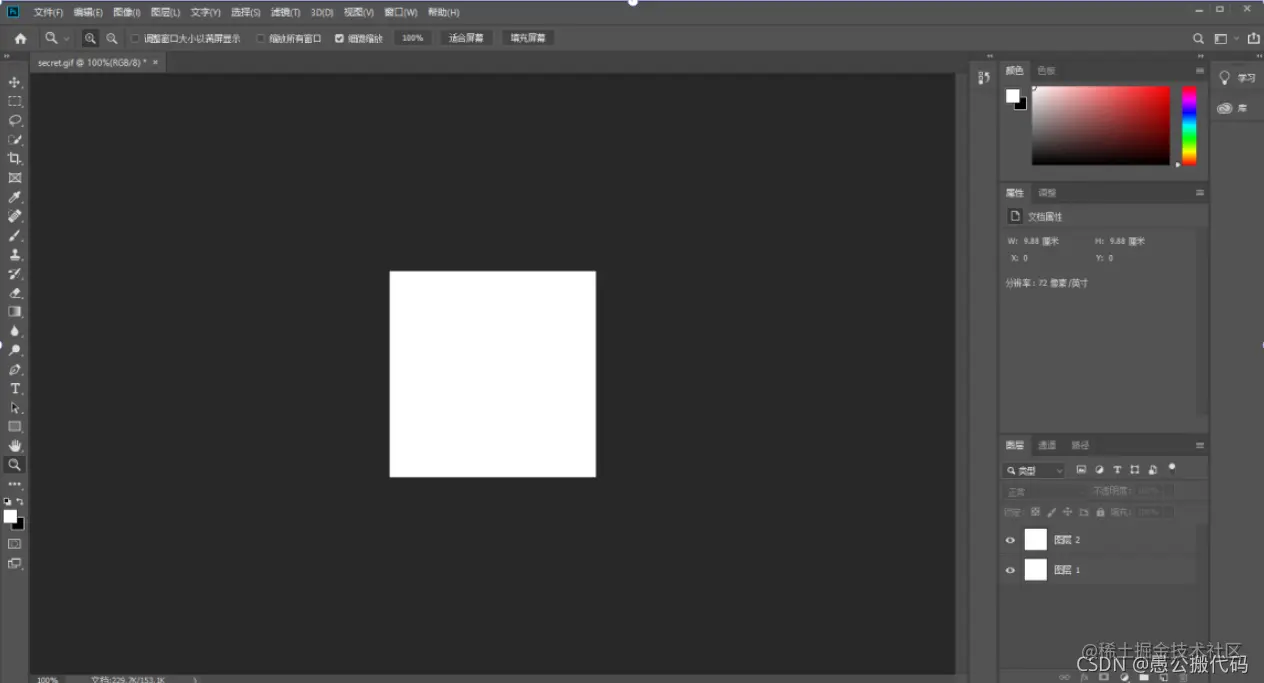Click the 适合屏幕 button
Image resolution: width=1264 pixels, height=683 pixels.
[466, 38]
